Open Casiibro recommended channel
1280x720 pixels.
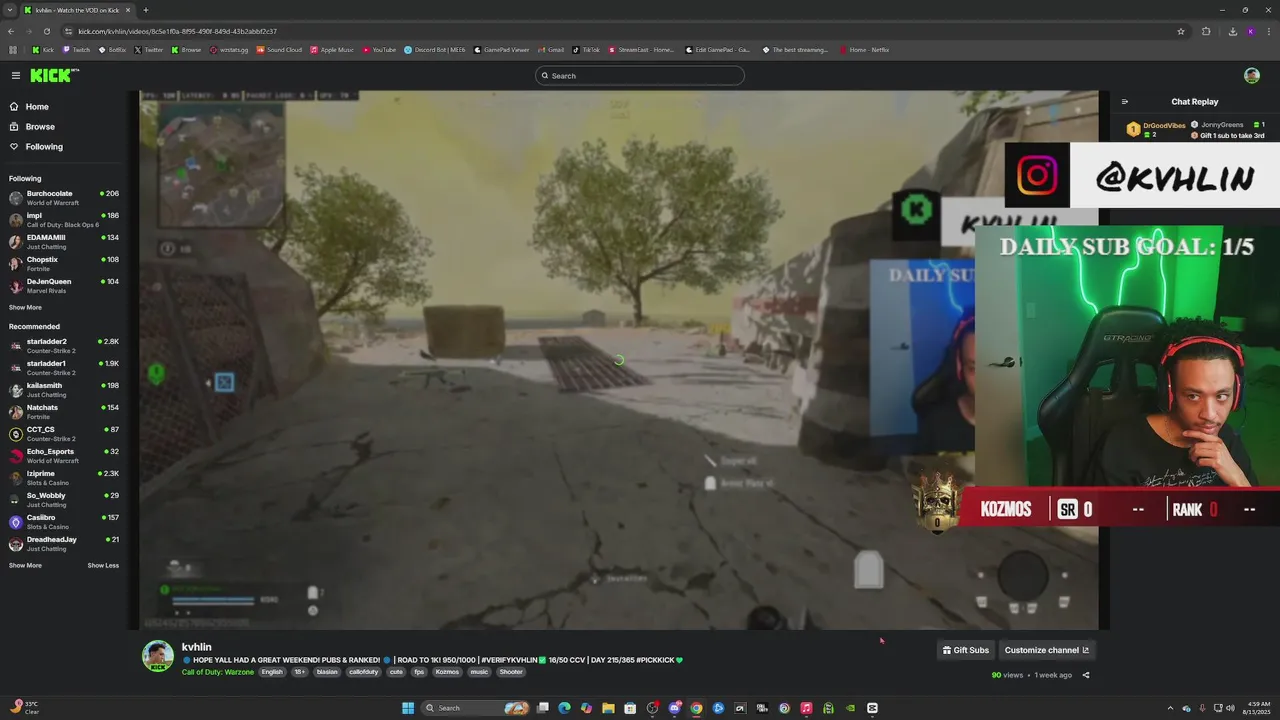click(x=64, y=522)
